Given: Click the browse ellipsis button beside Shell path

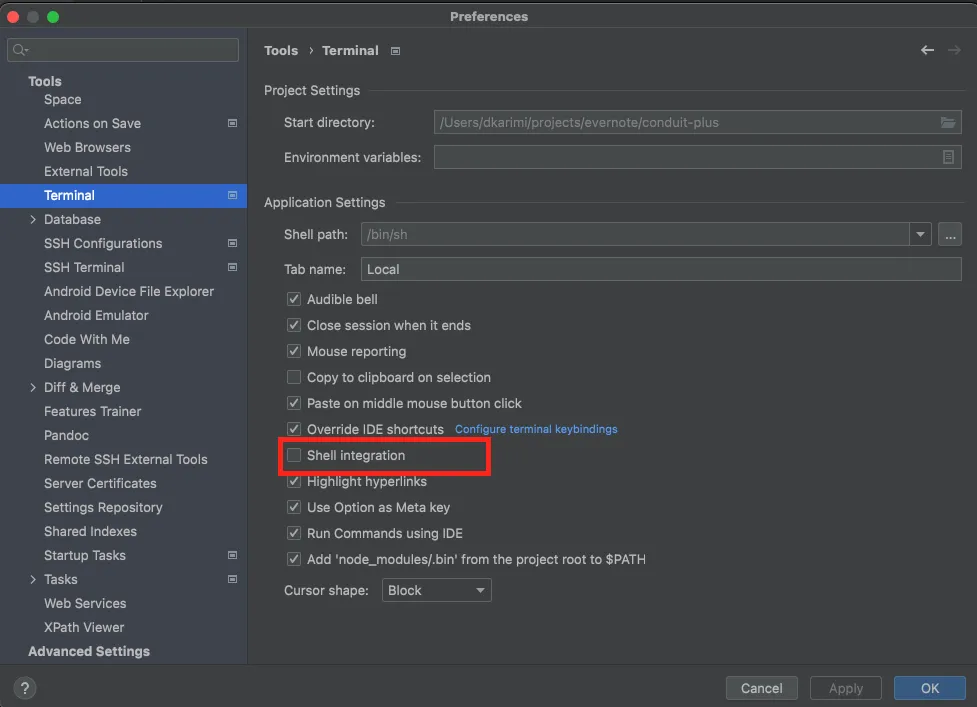Looking at the screenshot, I should click(x=949, y=235).
